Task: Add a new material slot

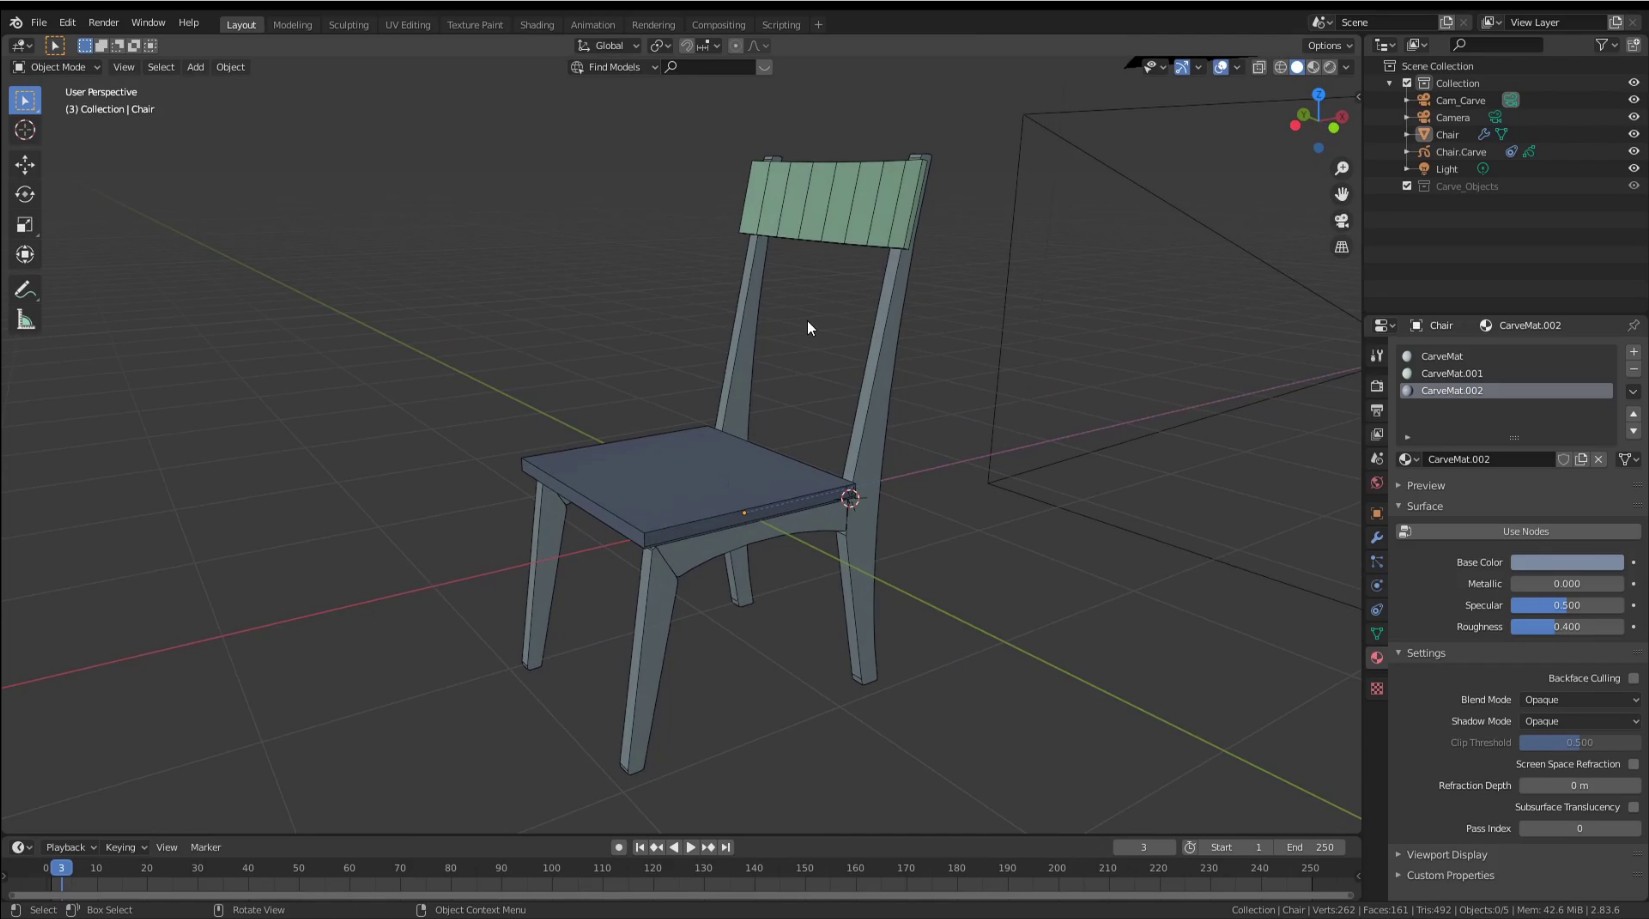Action: coord(1633,352)
